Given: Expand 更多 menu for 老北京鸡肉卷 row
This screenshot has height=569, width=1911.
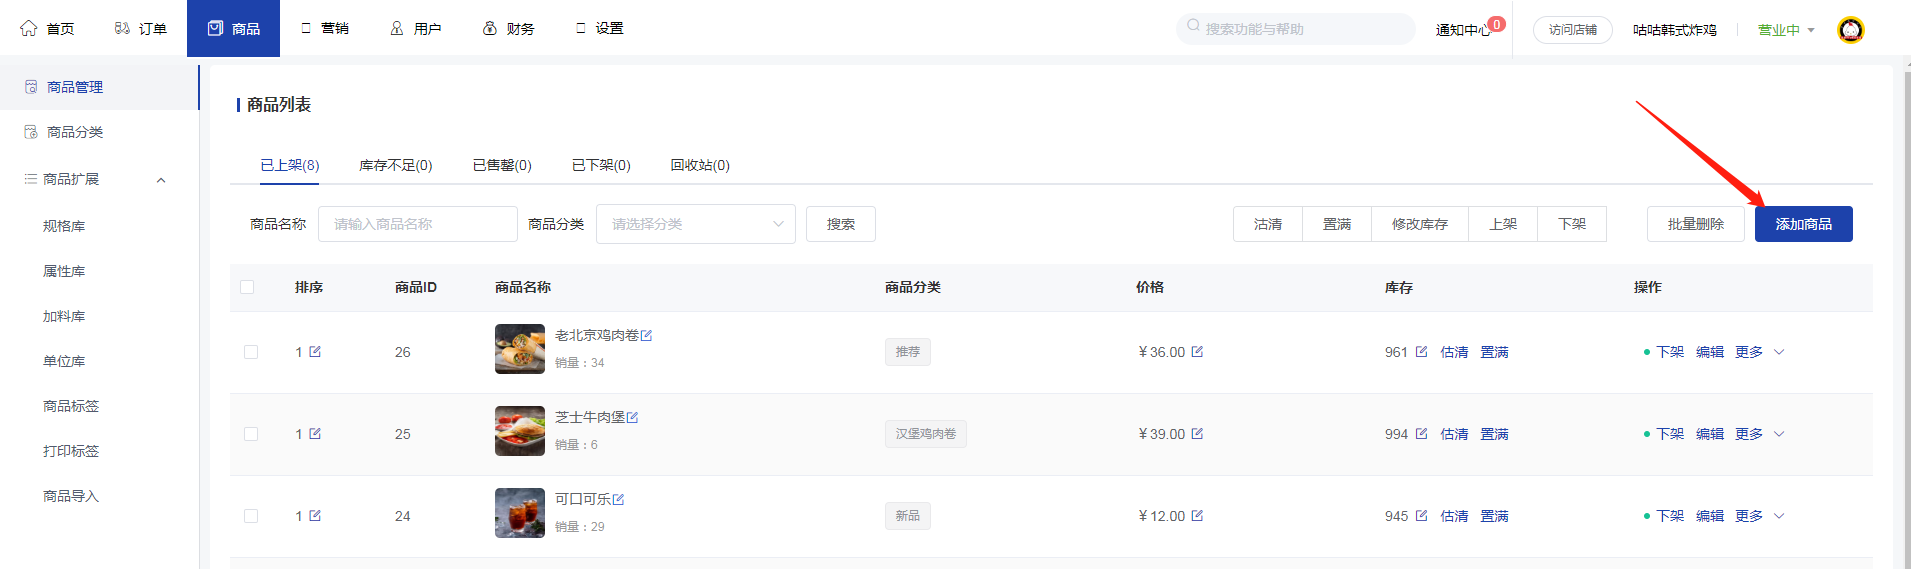Looking at the screenshot, I should point(1760,352).
